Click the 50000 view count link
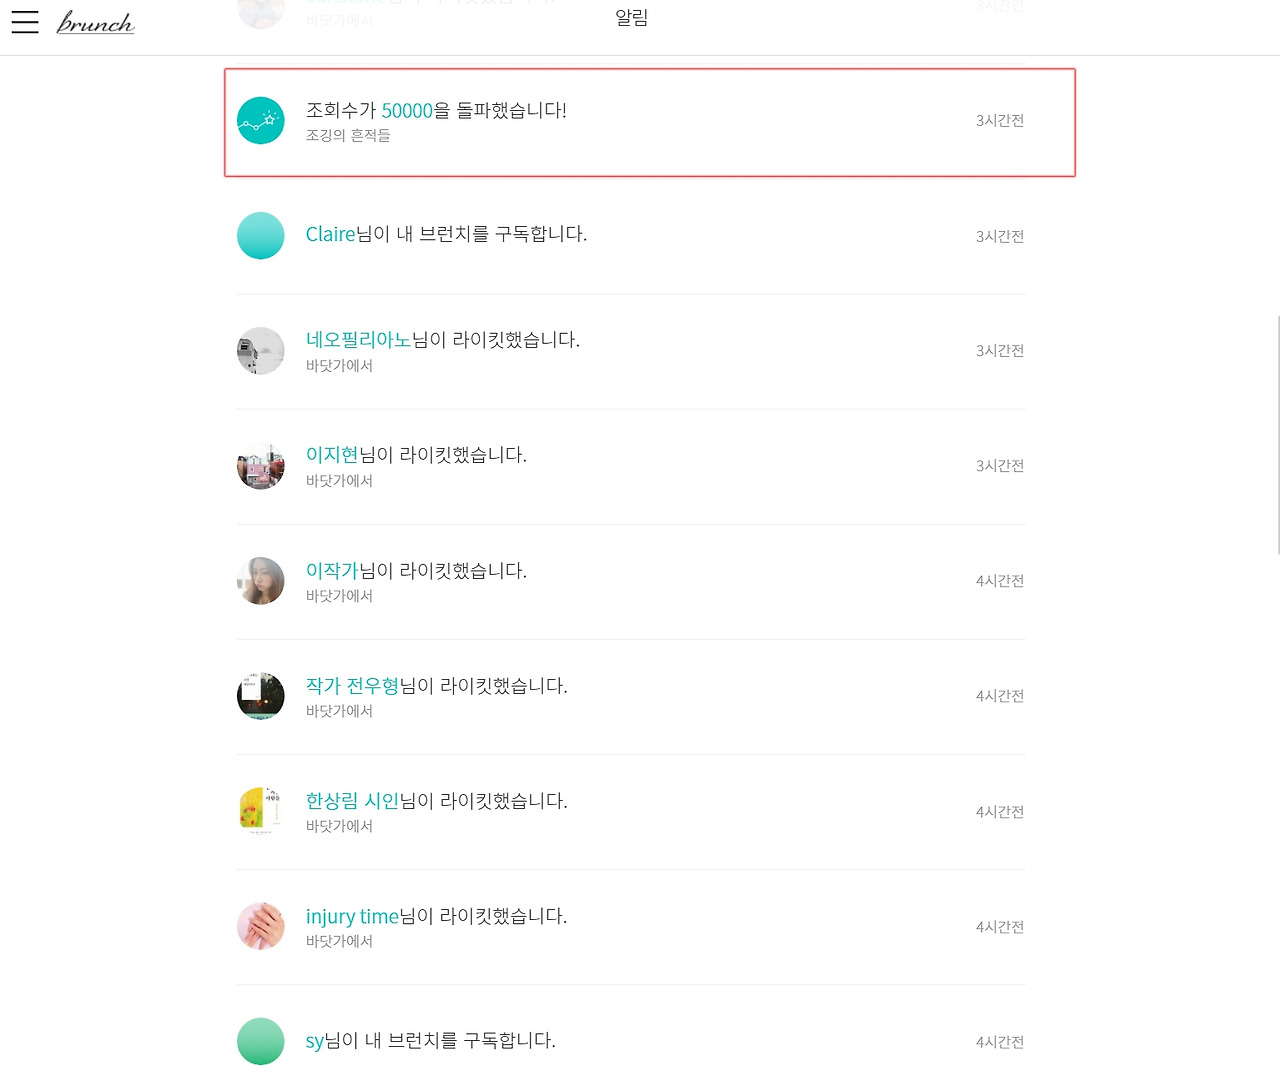1280x1066 pixels. point(407,110)
